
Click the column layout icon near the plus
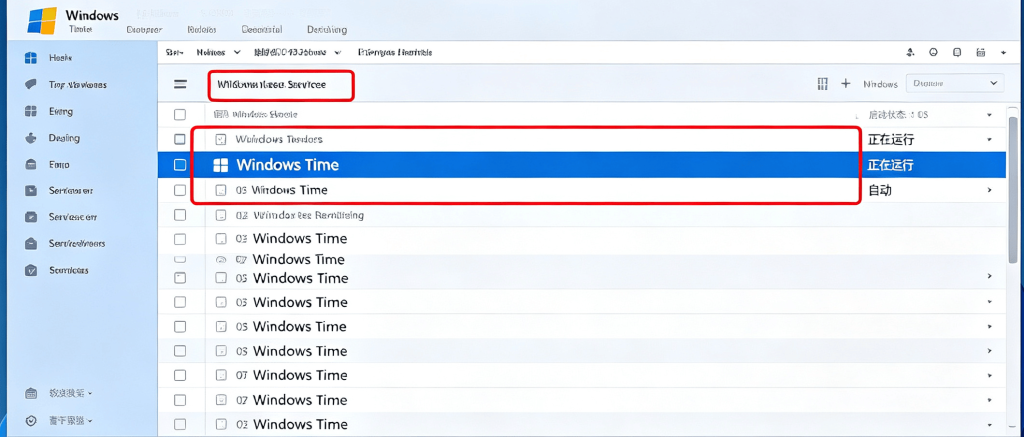823,84
